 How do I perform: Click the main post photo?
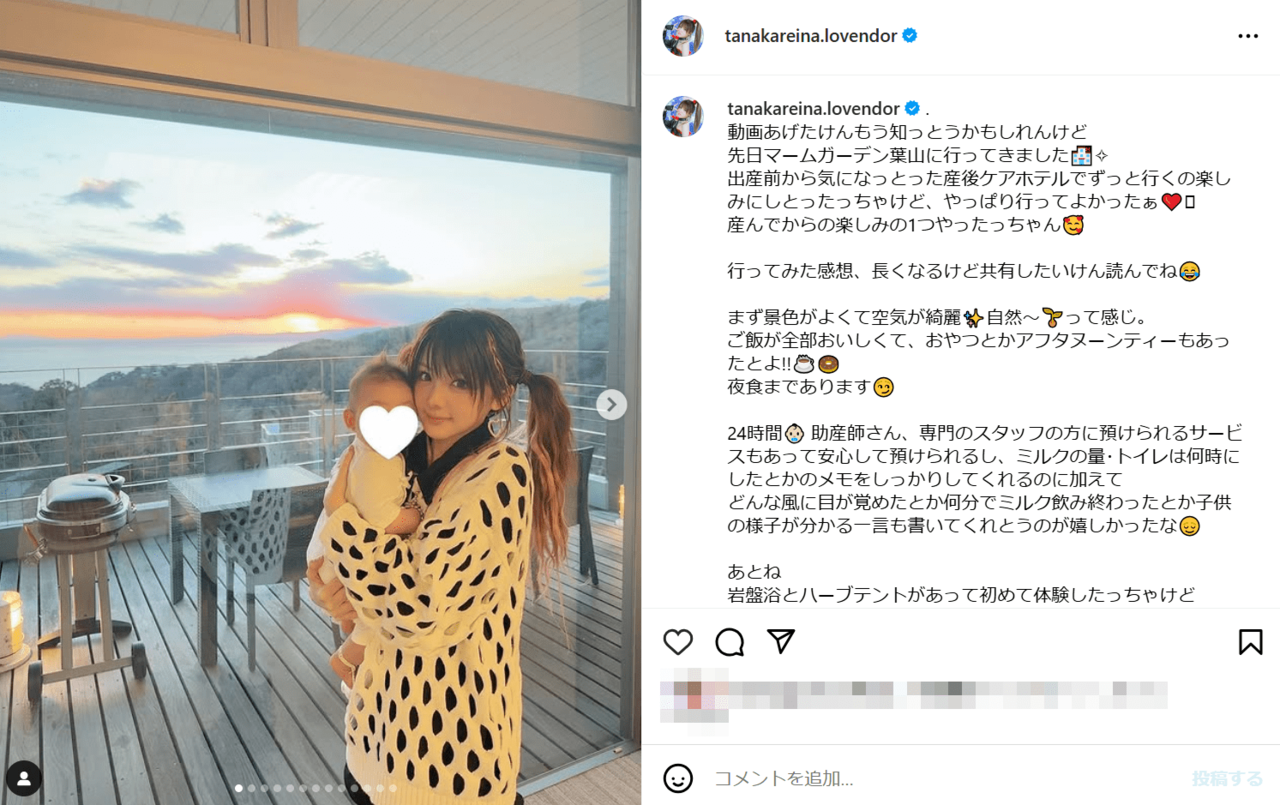pos(320,402)
